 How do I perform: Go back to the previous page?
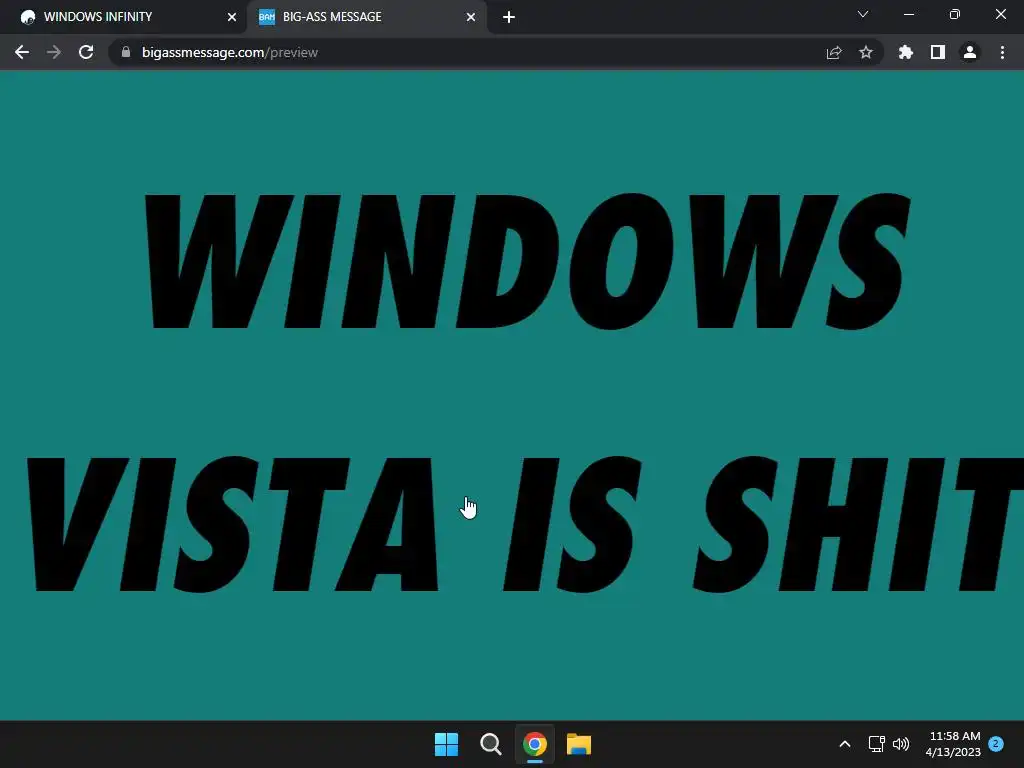pos(22,52)
